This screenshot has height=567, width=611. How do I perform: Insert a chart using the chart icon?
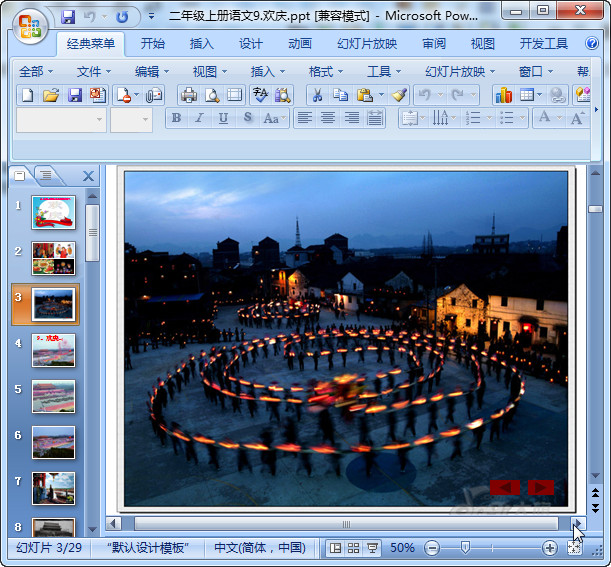point(503,95)
